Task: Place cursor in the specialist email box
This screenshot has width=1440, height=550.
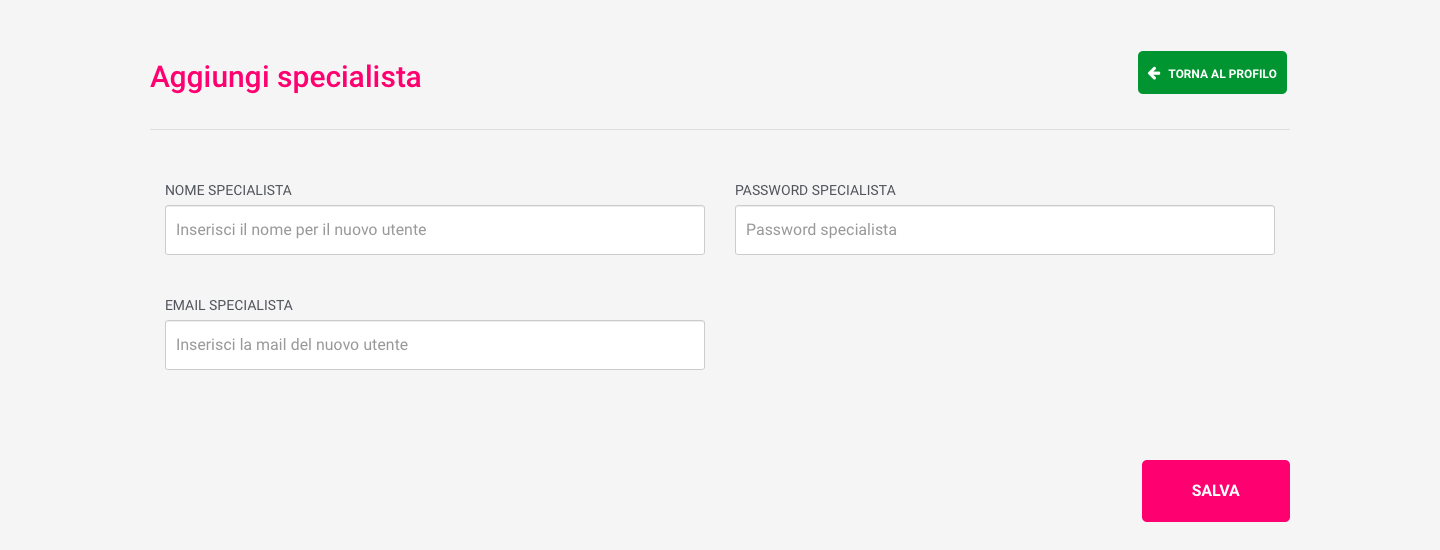Action: [435, 345]
